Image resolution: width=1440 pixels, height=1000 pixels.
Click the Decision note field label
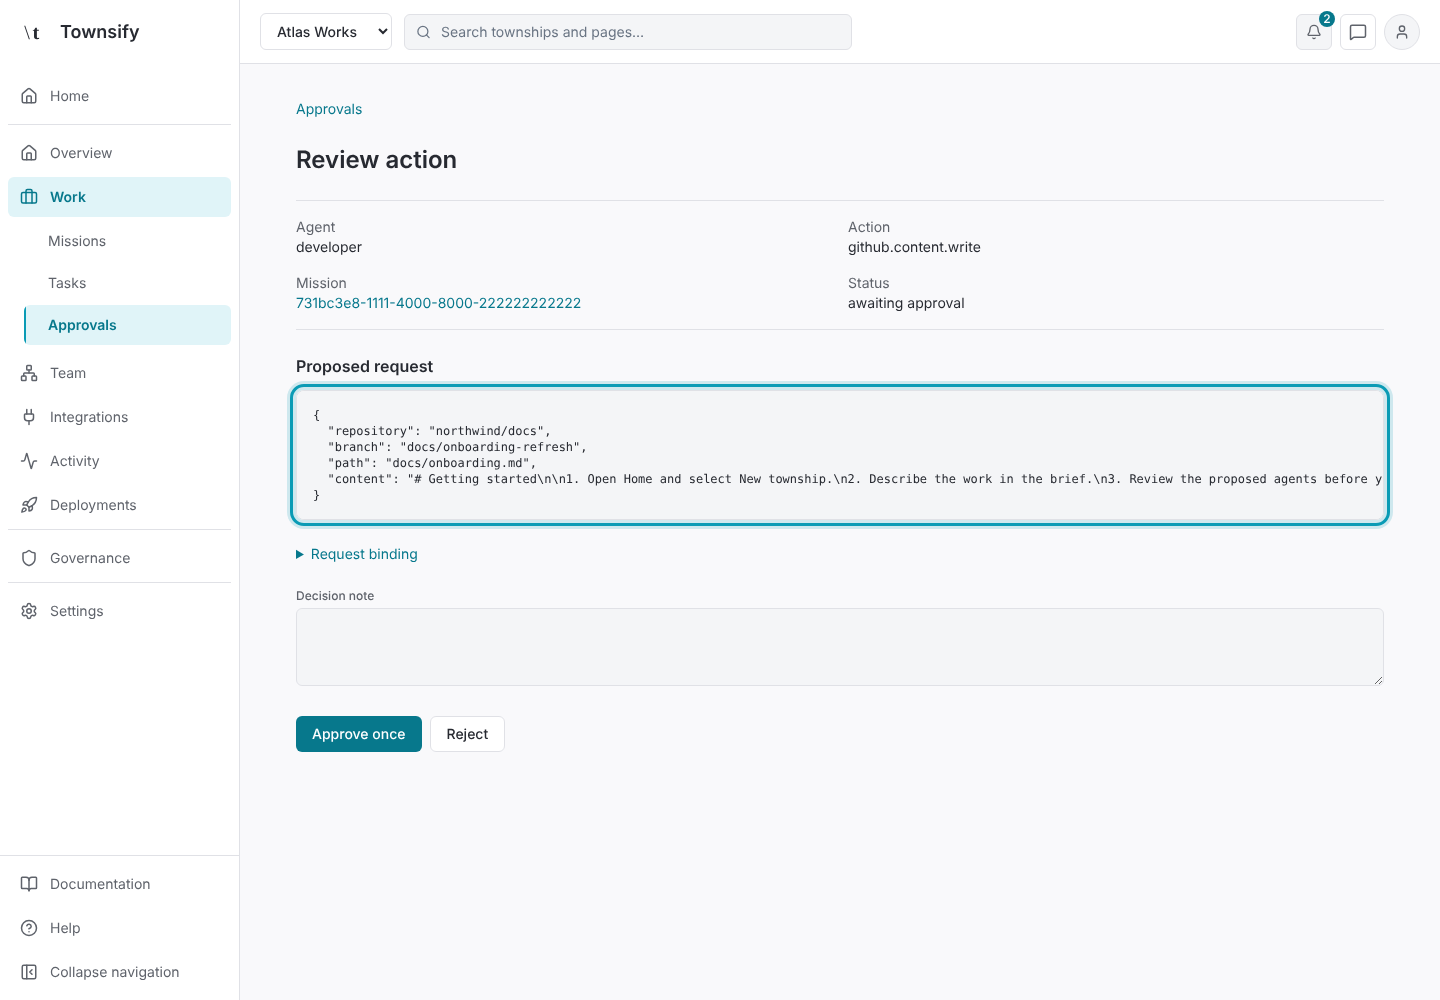coord(335,596)
